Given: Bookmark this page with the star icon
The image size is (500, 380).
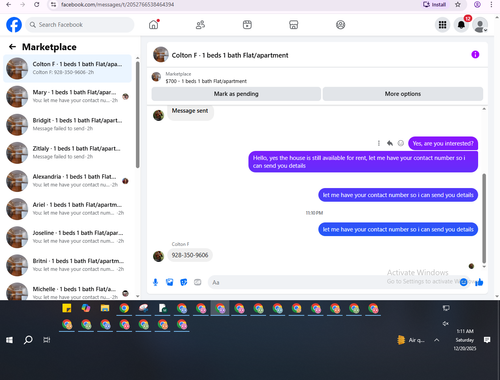Looking at the screenshot, I should 458,5.
